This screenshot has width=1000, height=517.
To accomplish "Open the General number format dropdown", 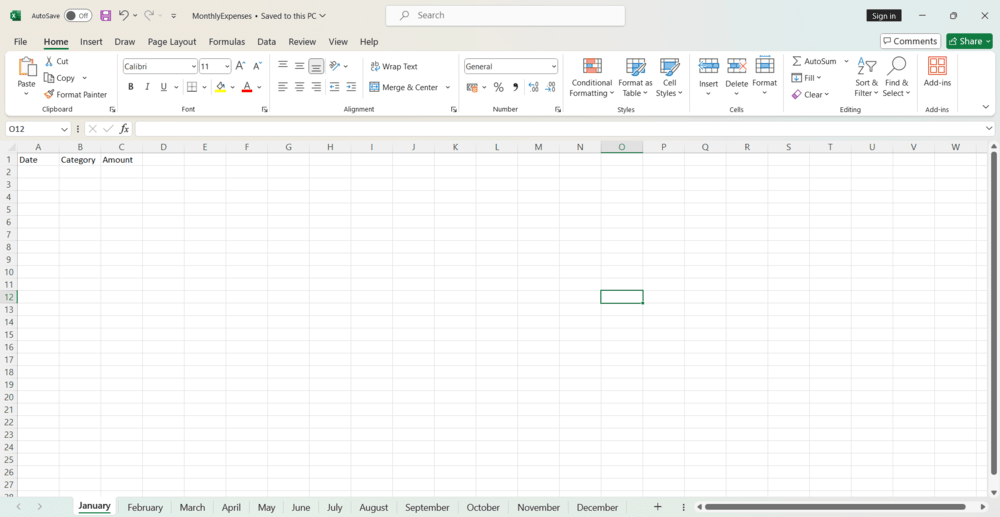I will (554, 66).
